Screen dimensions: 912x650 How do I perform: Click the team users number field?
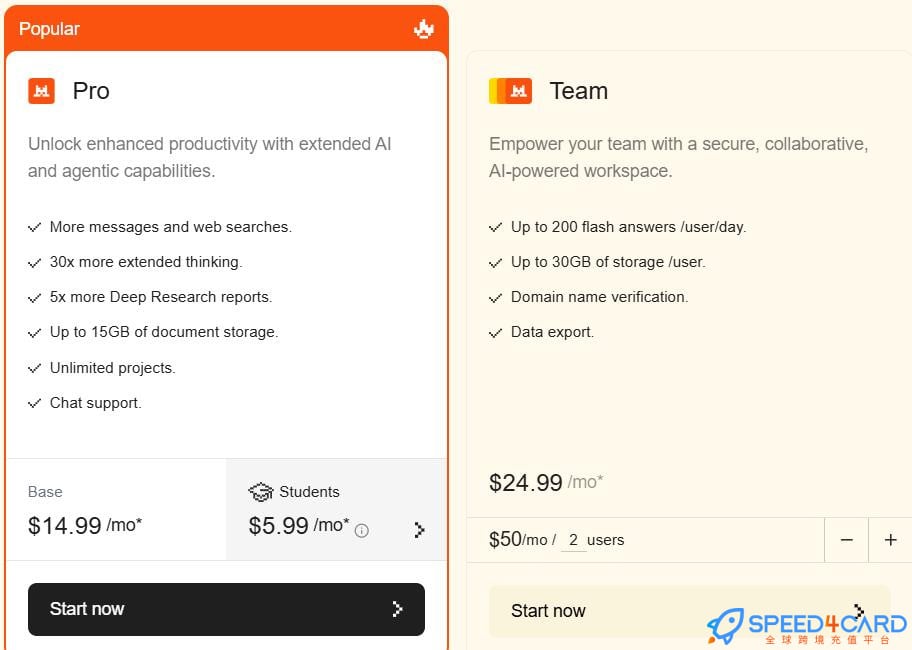[573, 540]
